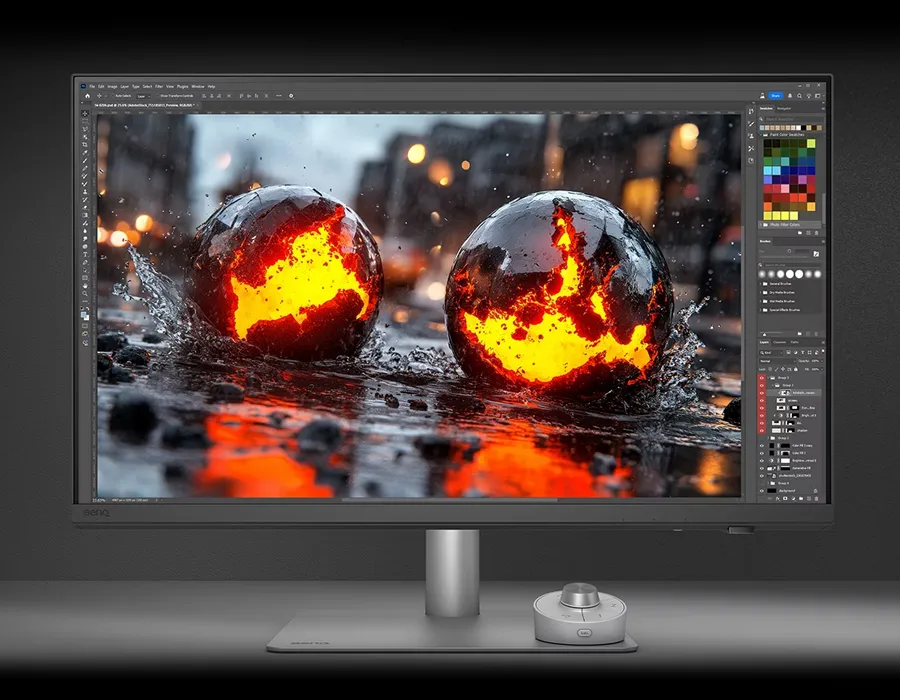Toggle visibility of Group 3
The width and height of the screenshot is (900, 700).
pyautogui.click(x=760, y=377)
